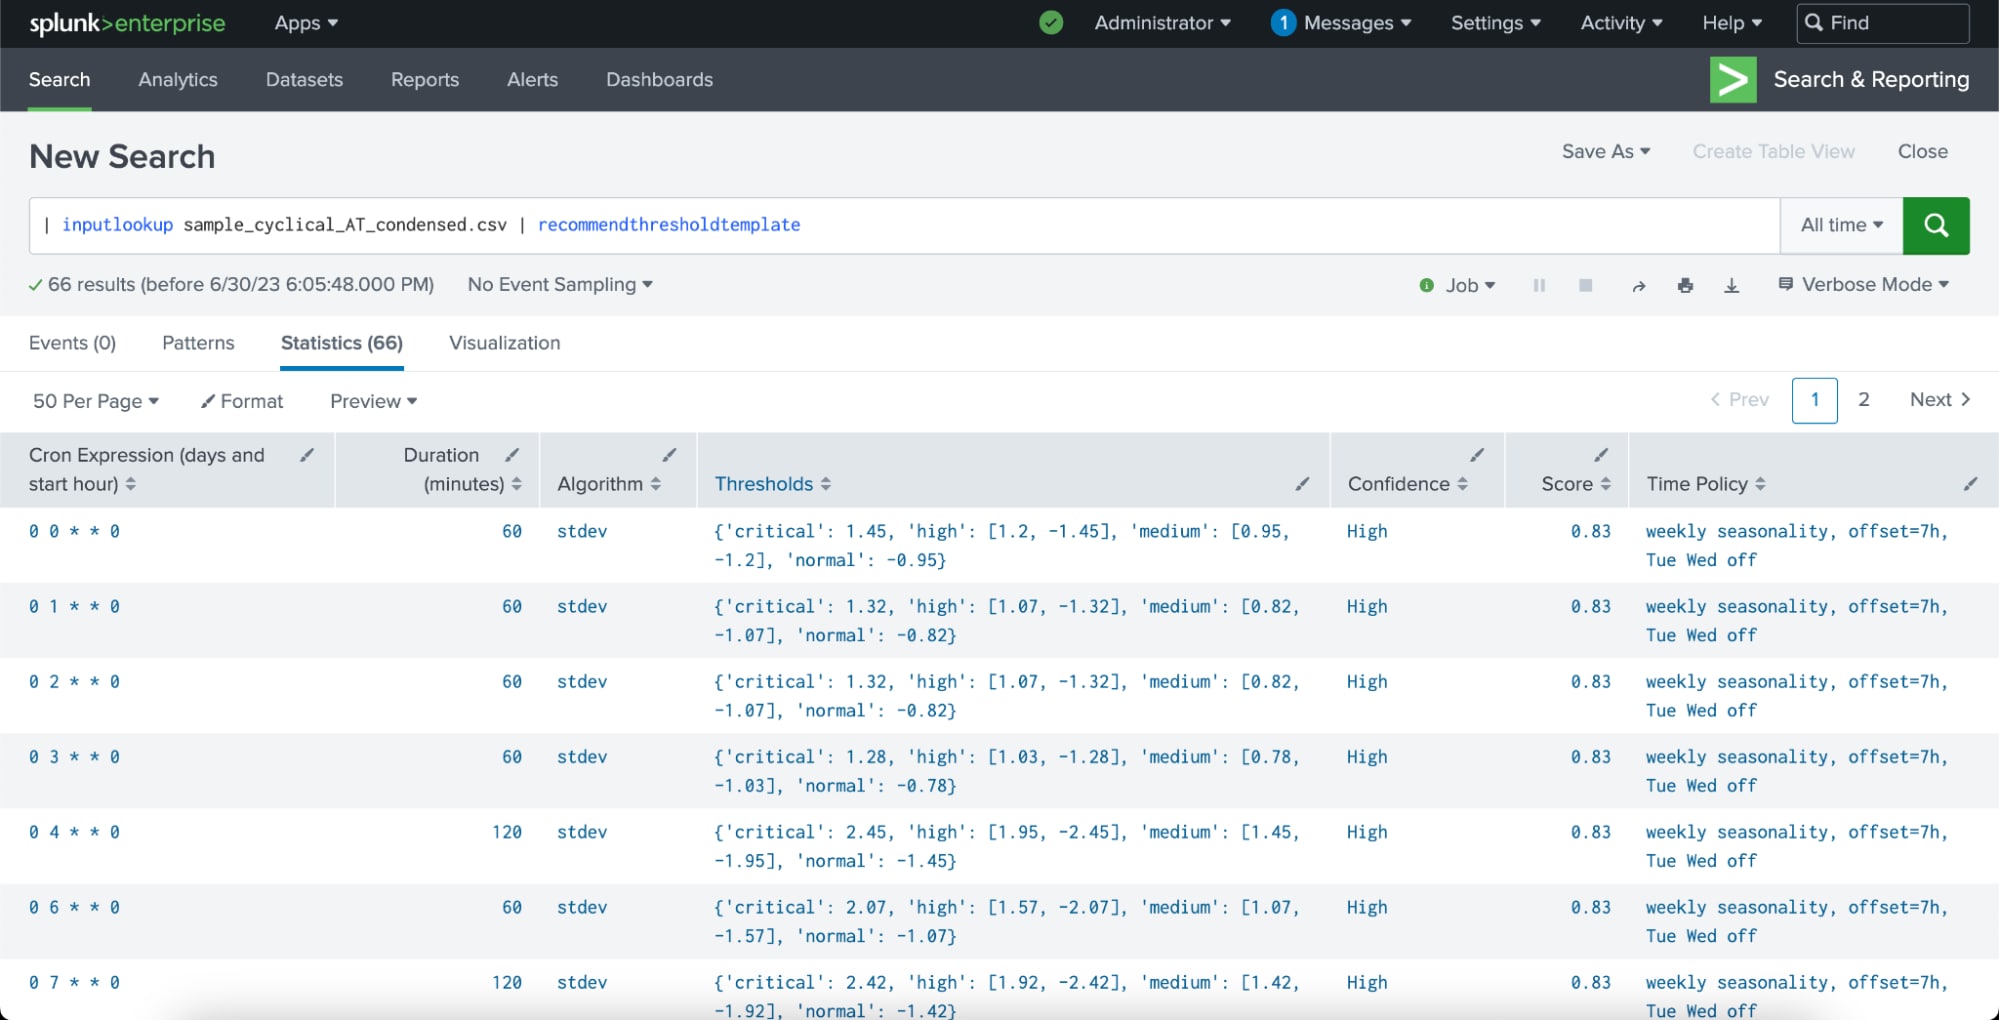The width and height of the screenshot is (1999, 1020).
Task: Switch Verbose Mode search mode dropdown
Action: point(1864,285)
